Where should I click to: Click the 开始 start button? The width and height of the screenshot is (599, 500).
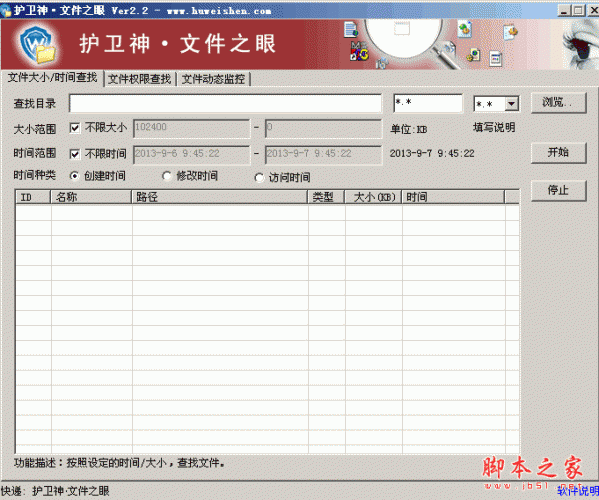(x=558, y=153)
